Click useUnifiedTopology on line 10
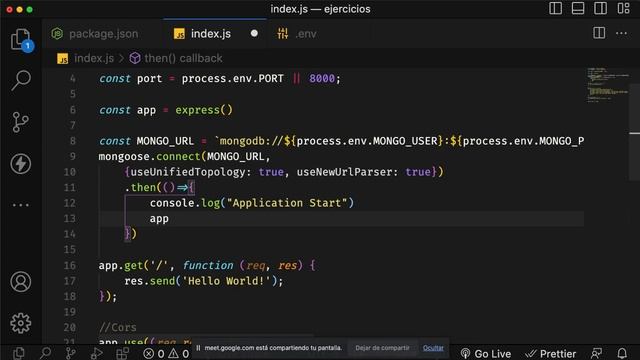The height and width of the screenshot is (360, 640). pyautogui.click(x=188, y=172)
